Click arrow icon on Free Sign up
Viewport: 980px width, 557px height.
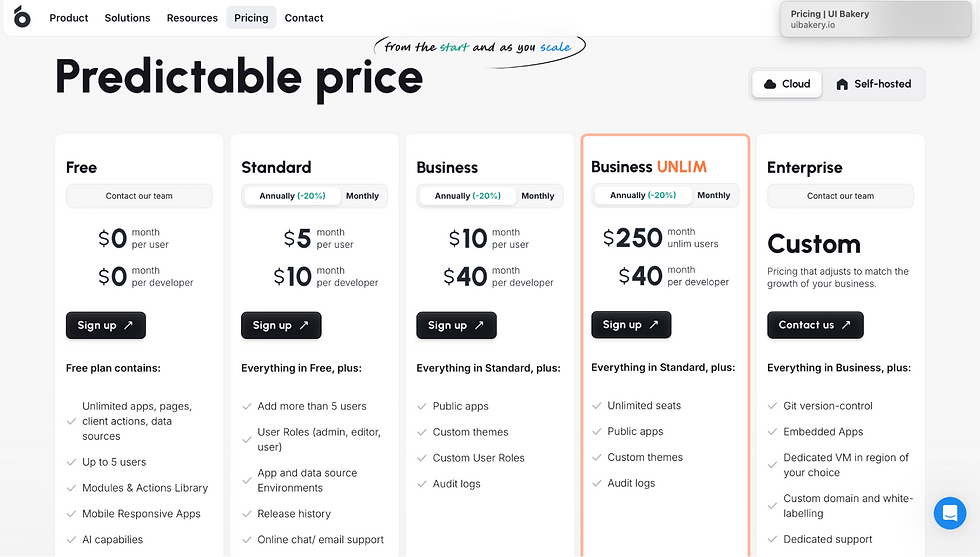coord(129,325)
